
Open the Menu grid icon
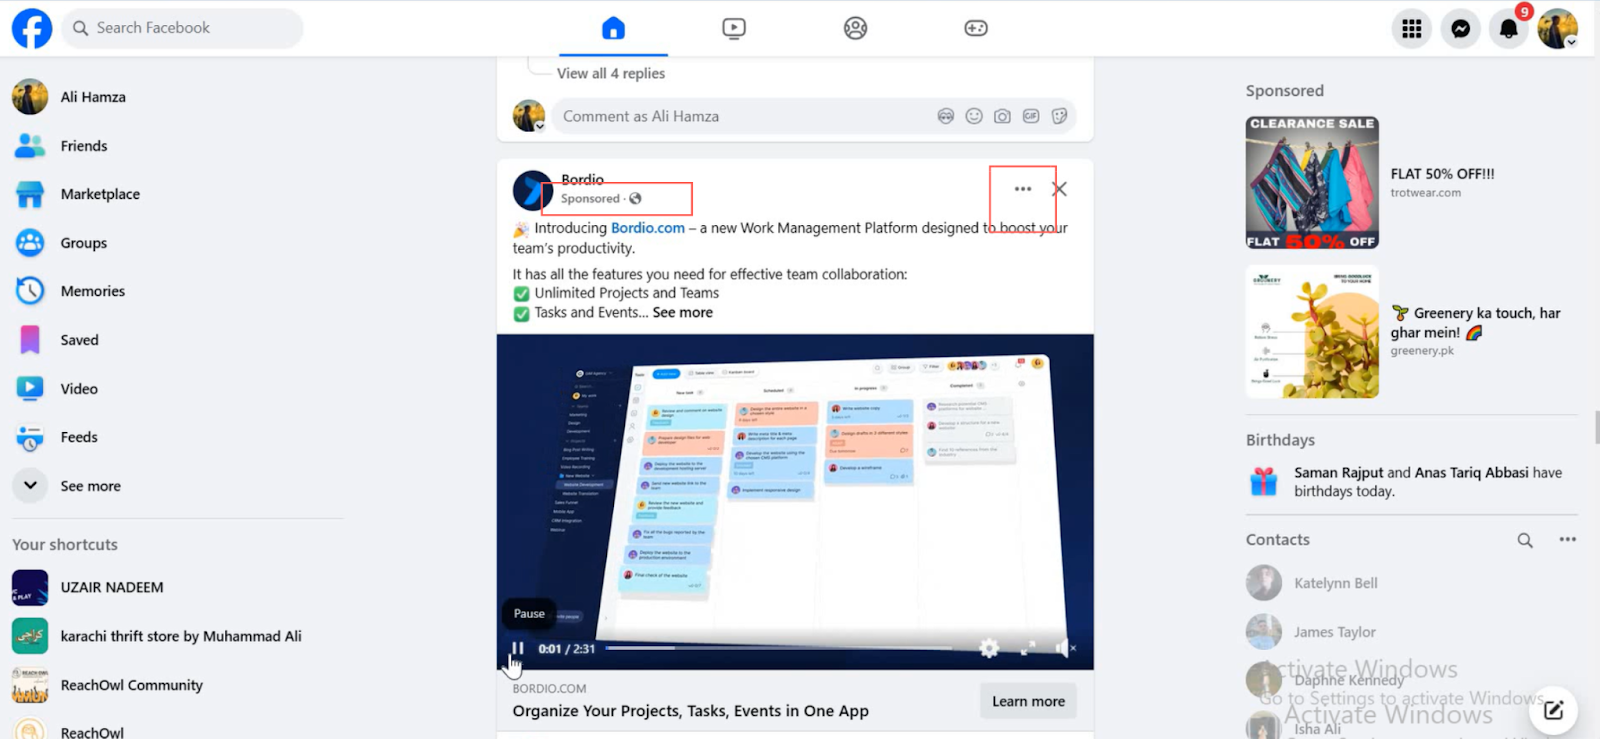coord(1411,29)
